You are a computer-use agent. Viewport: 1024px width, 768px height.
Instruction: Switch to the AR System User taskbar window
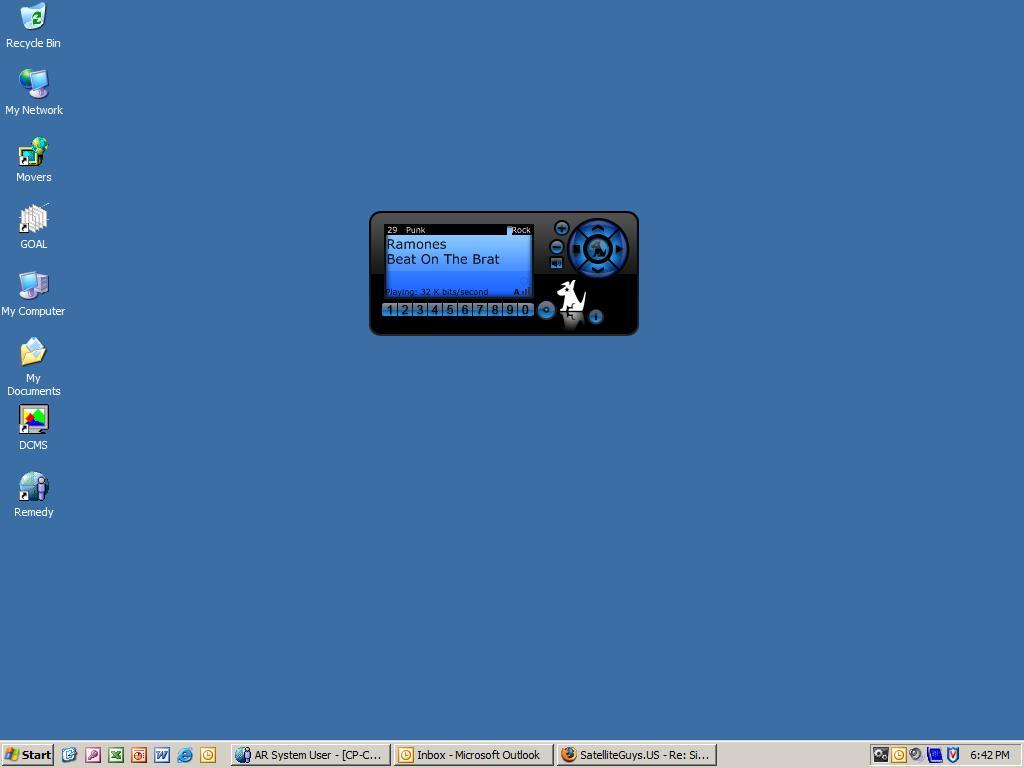point(311,755)
